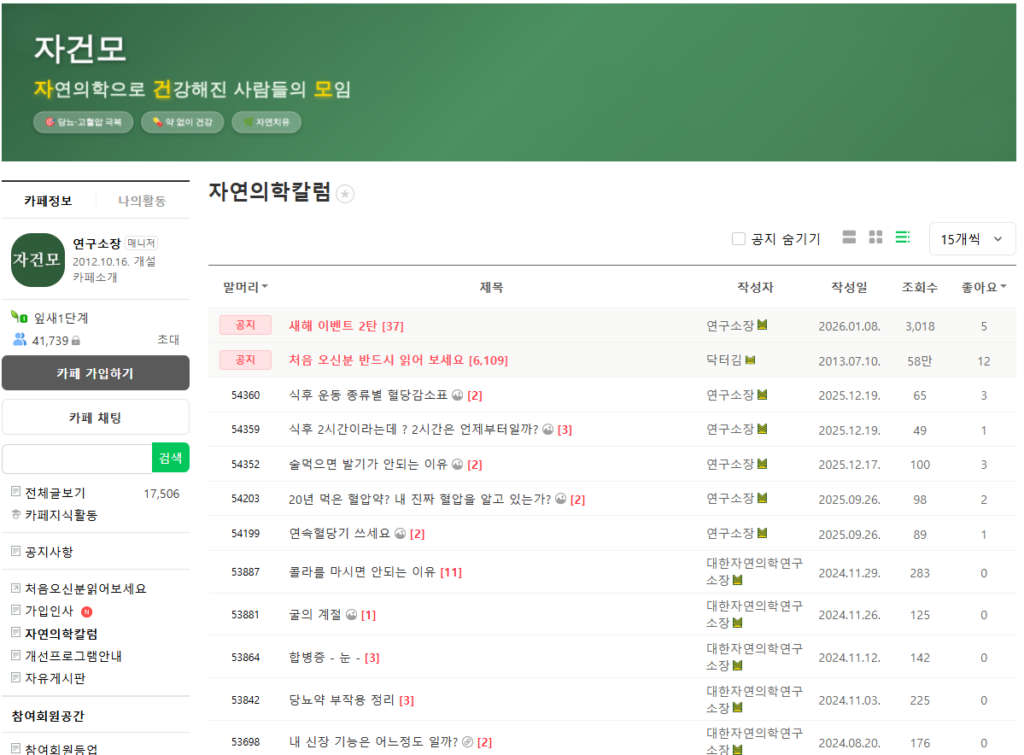
Task: Click the blue members icon by 41,739
Action: (19, 340)
